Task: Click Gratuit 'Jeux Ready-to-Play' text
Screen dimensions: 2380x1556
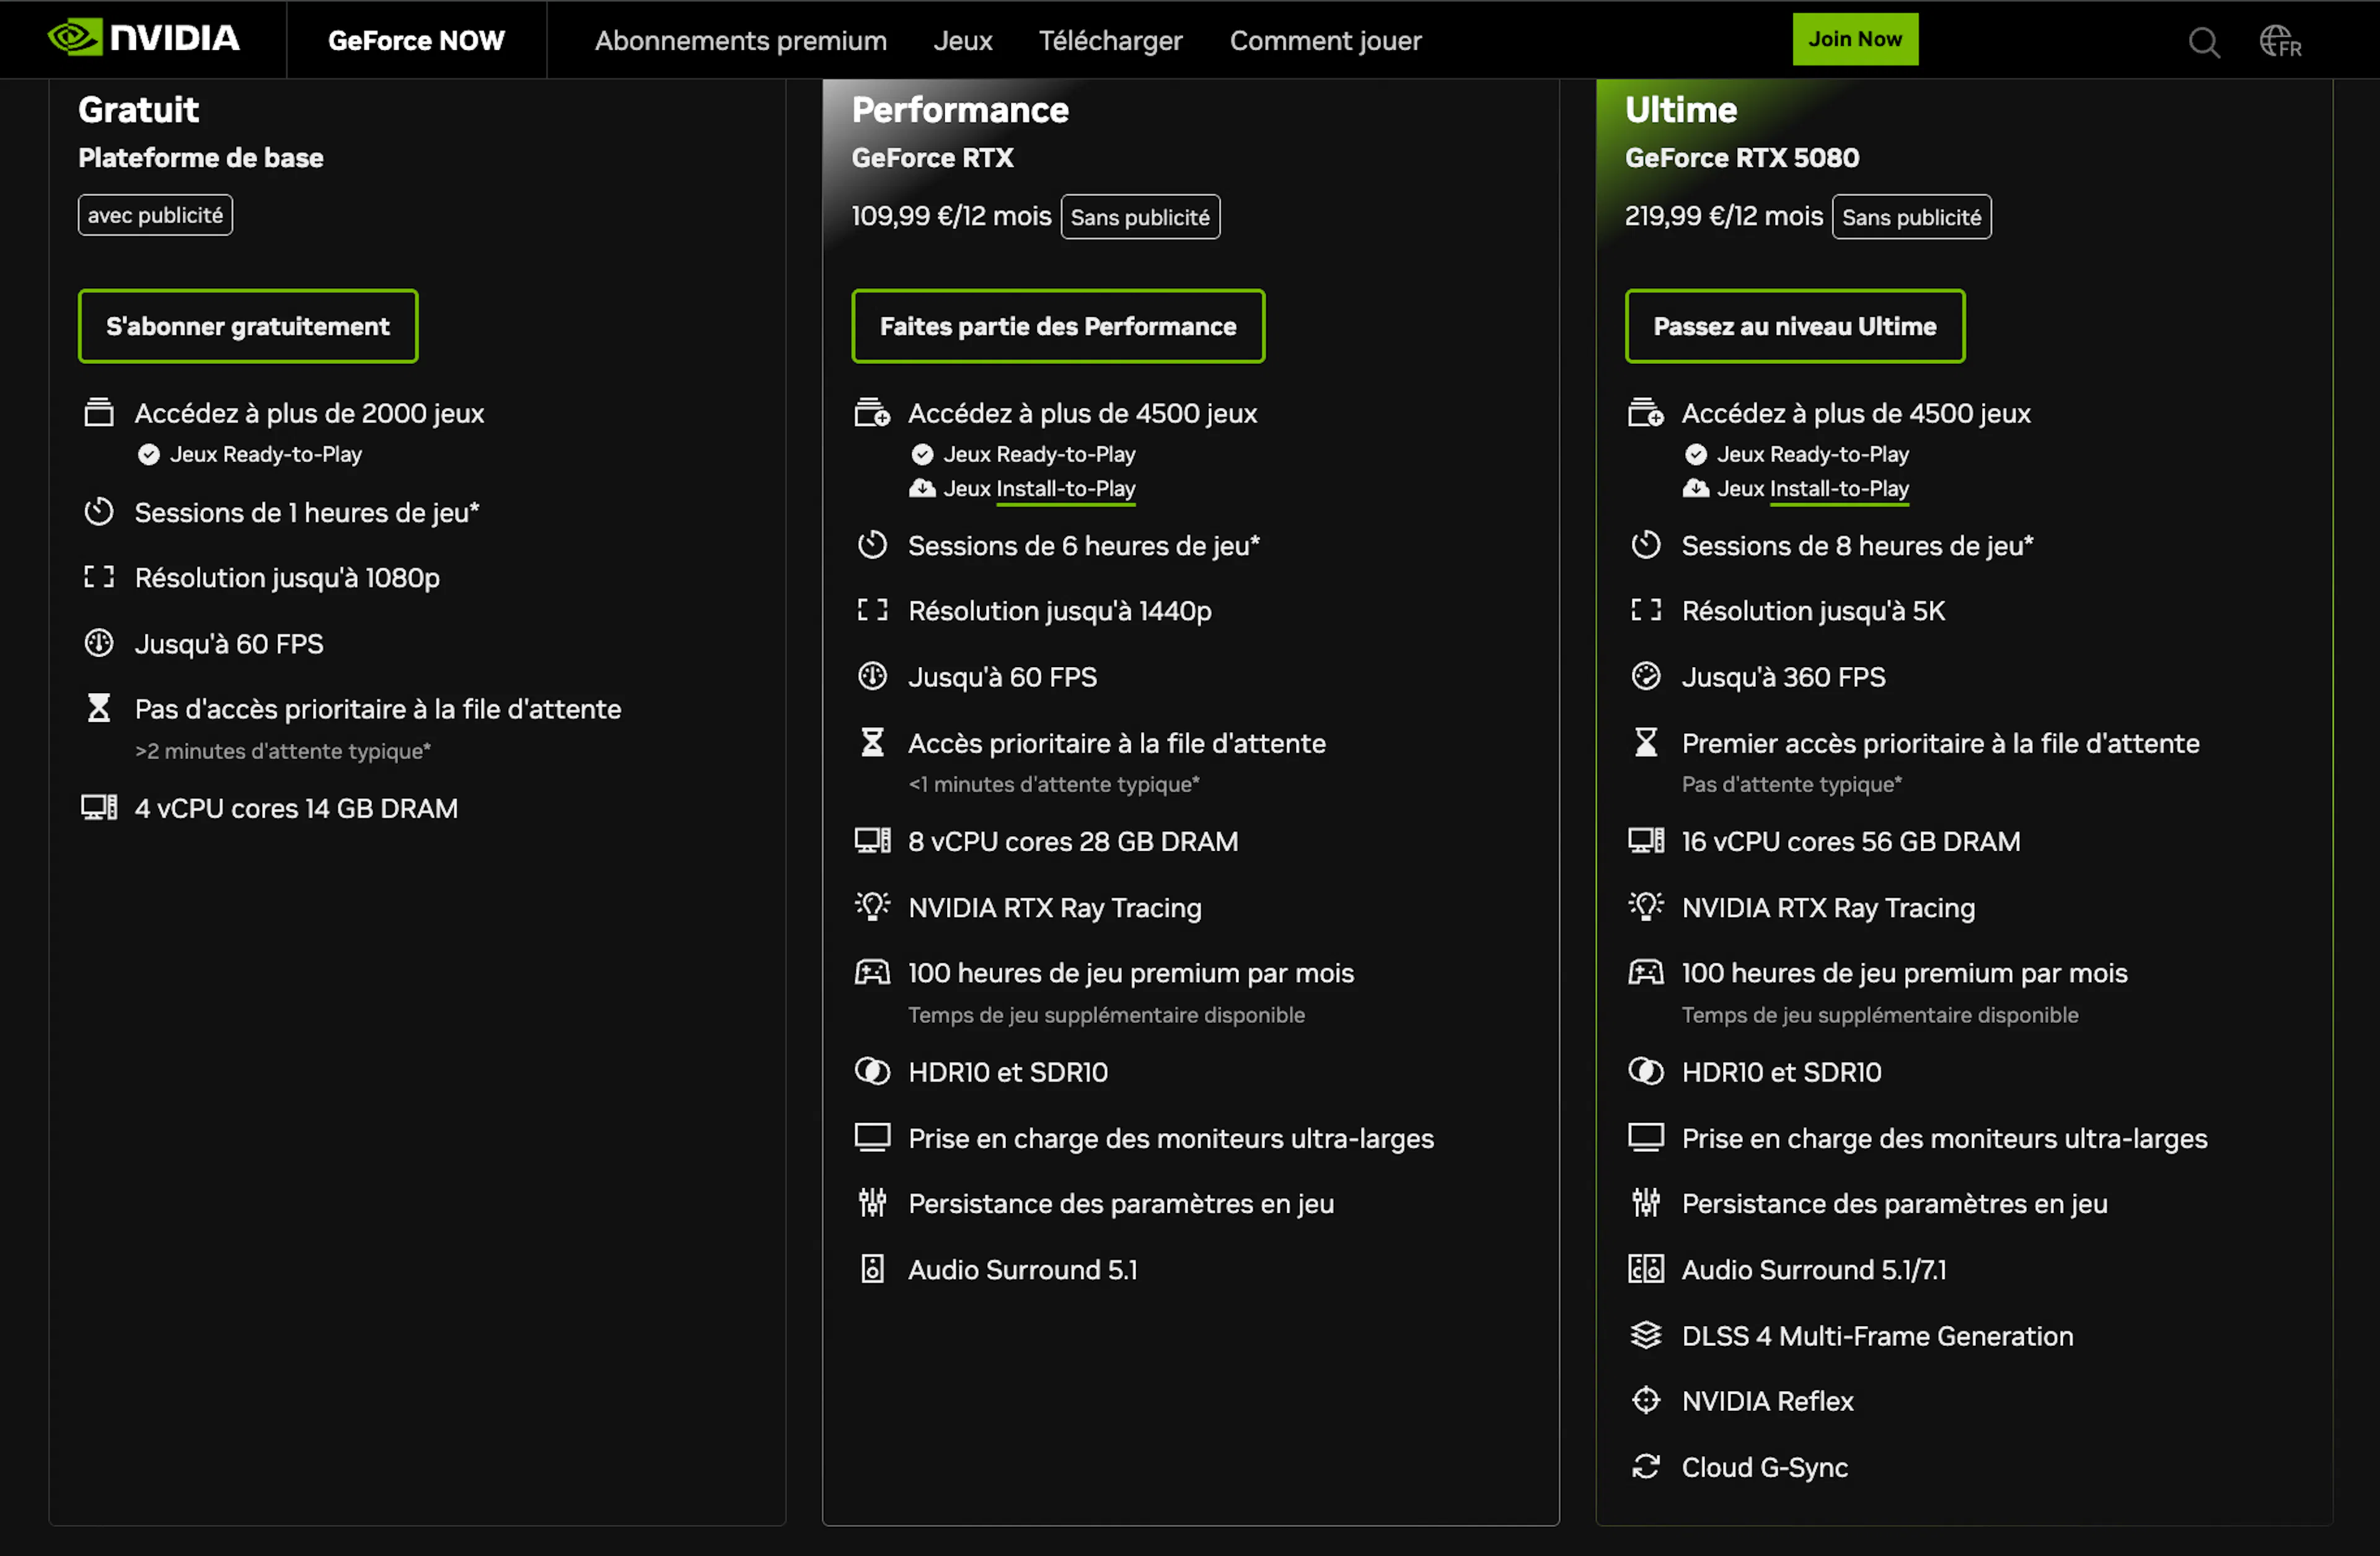Action: 266,454
